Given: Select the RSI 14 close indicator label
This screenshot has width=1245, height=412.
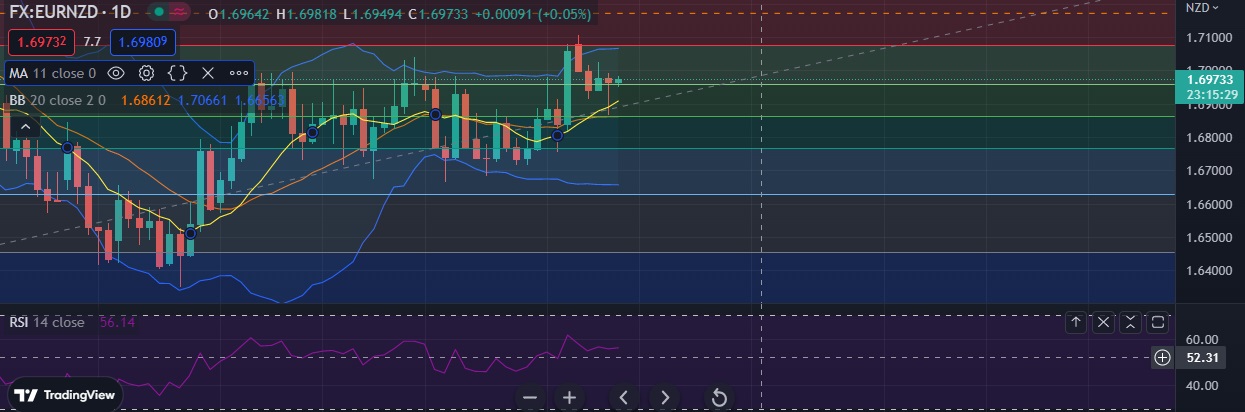Looking at the screenshot, I should 47,322.
